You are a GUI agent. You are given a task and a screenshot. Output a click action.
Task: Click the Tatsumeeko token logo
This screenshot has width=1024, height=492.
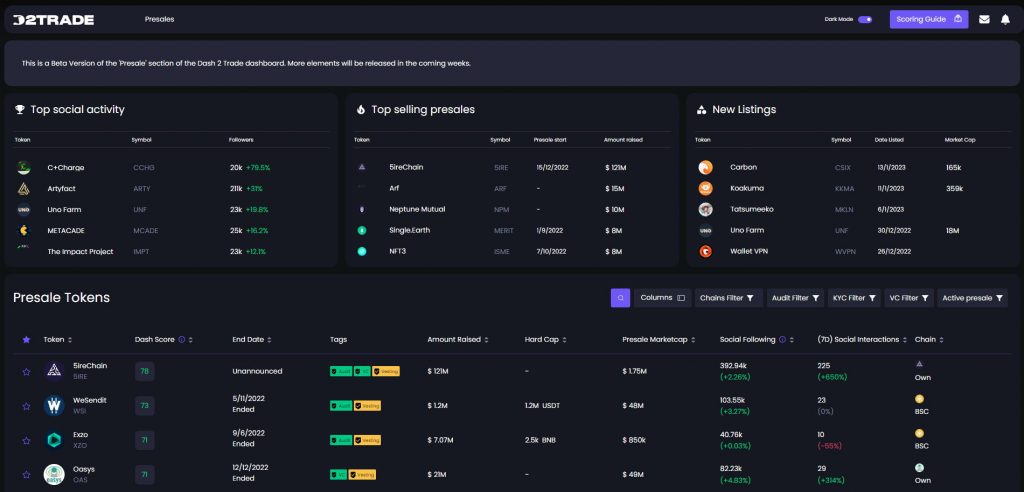[x=705, y=209]
